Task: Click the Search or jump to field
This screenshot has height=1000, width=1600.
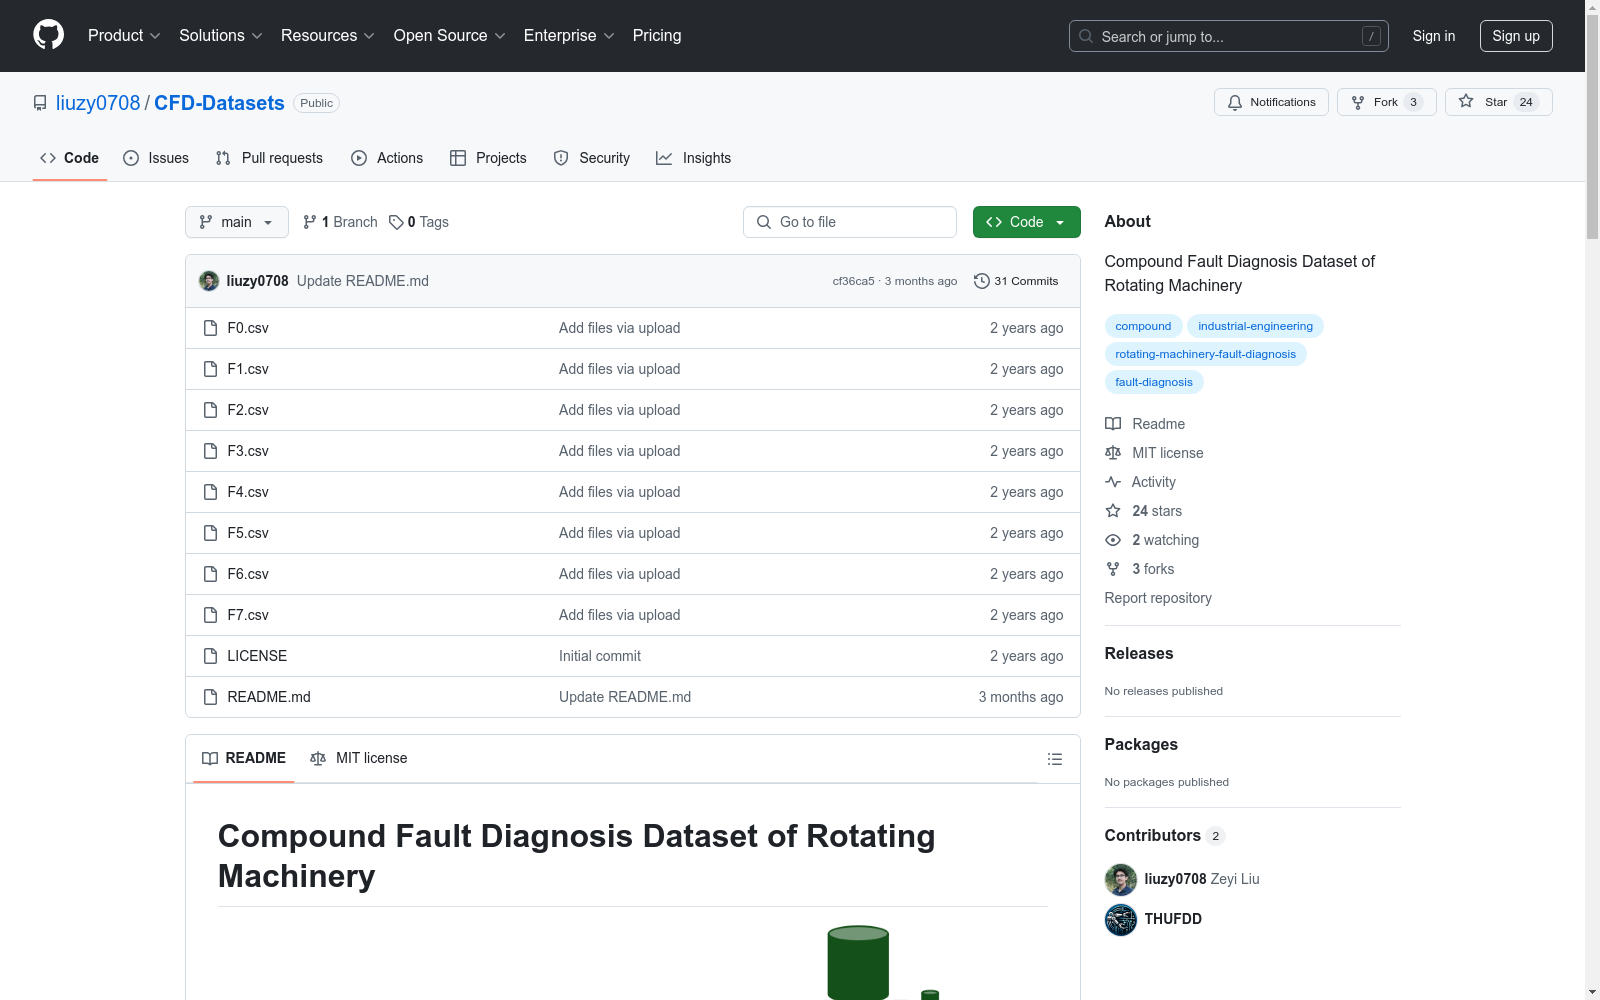Action: (x=1229, y=36)
